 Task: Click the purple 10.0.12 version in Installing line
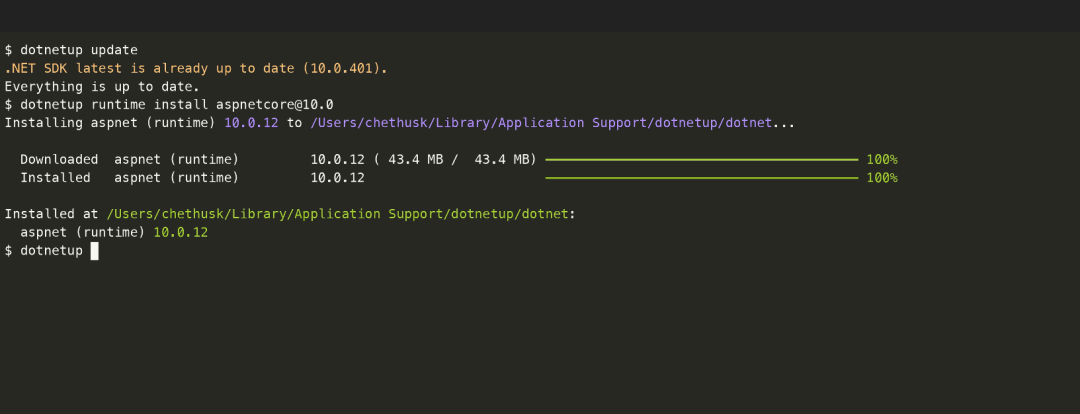(x=251, y=123)
